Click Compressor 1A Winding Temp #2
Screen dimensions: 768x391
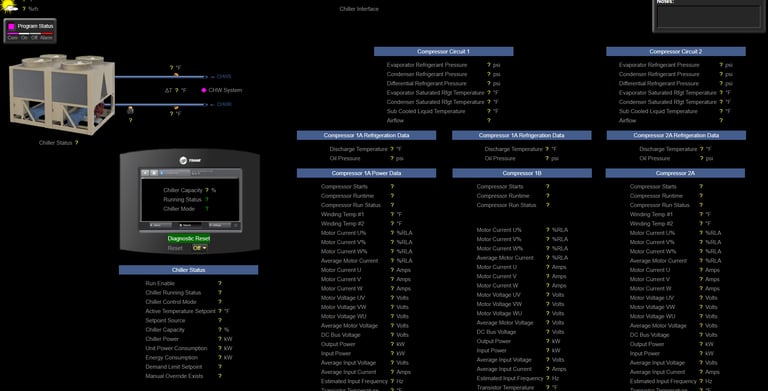[x=361, y=224]
